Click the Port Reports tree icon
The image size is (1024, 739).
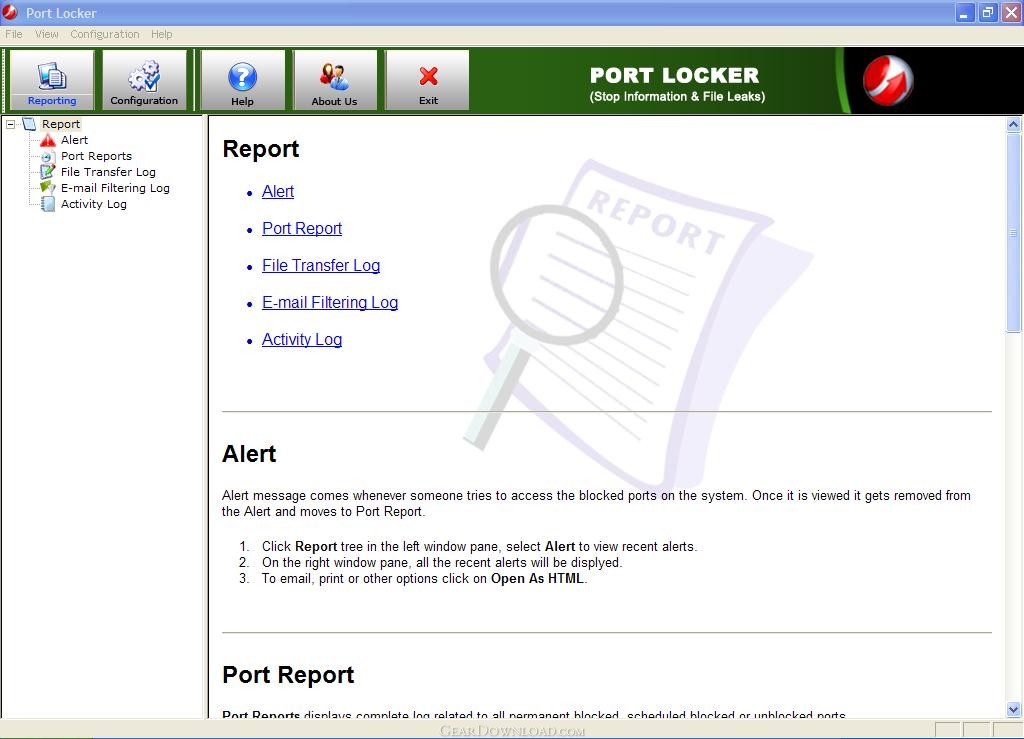tap(47, 156)
